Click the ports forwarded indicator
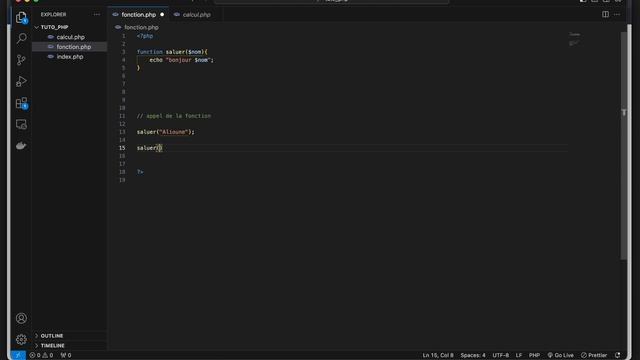The image size is (640, 360). click(66, 355)
